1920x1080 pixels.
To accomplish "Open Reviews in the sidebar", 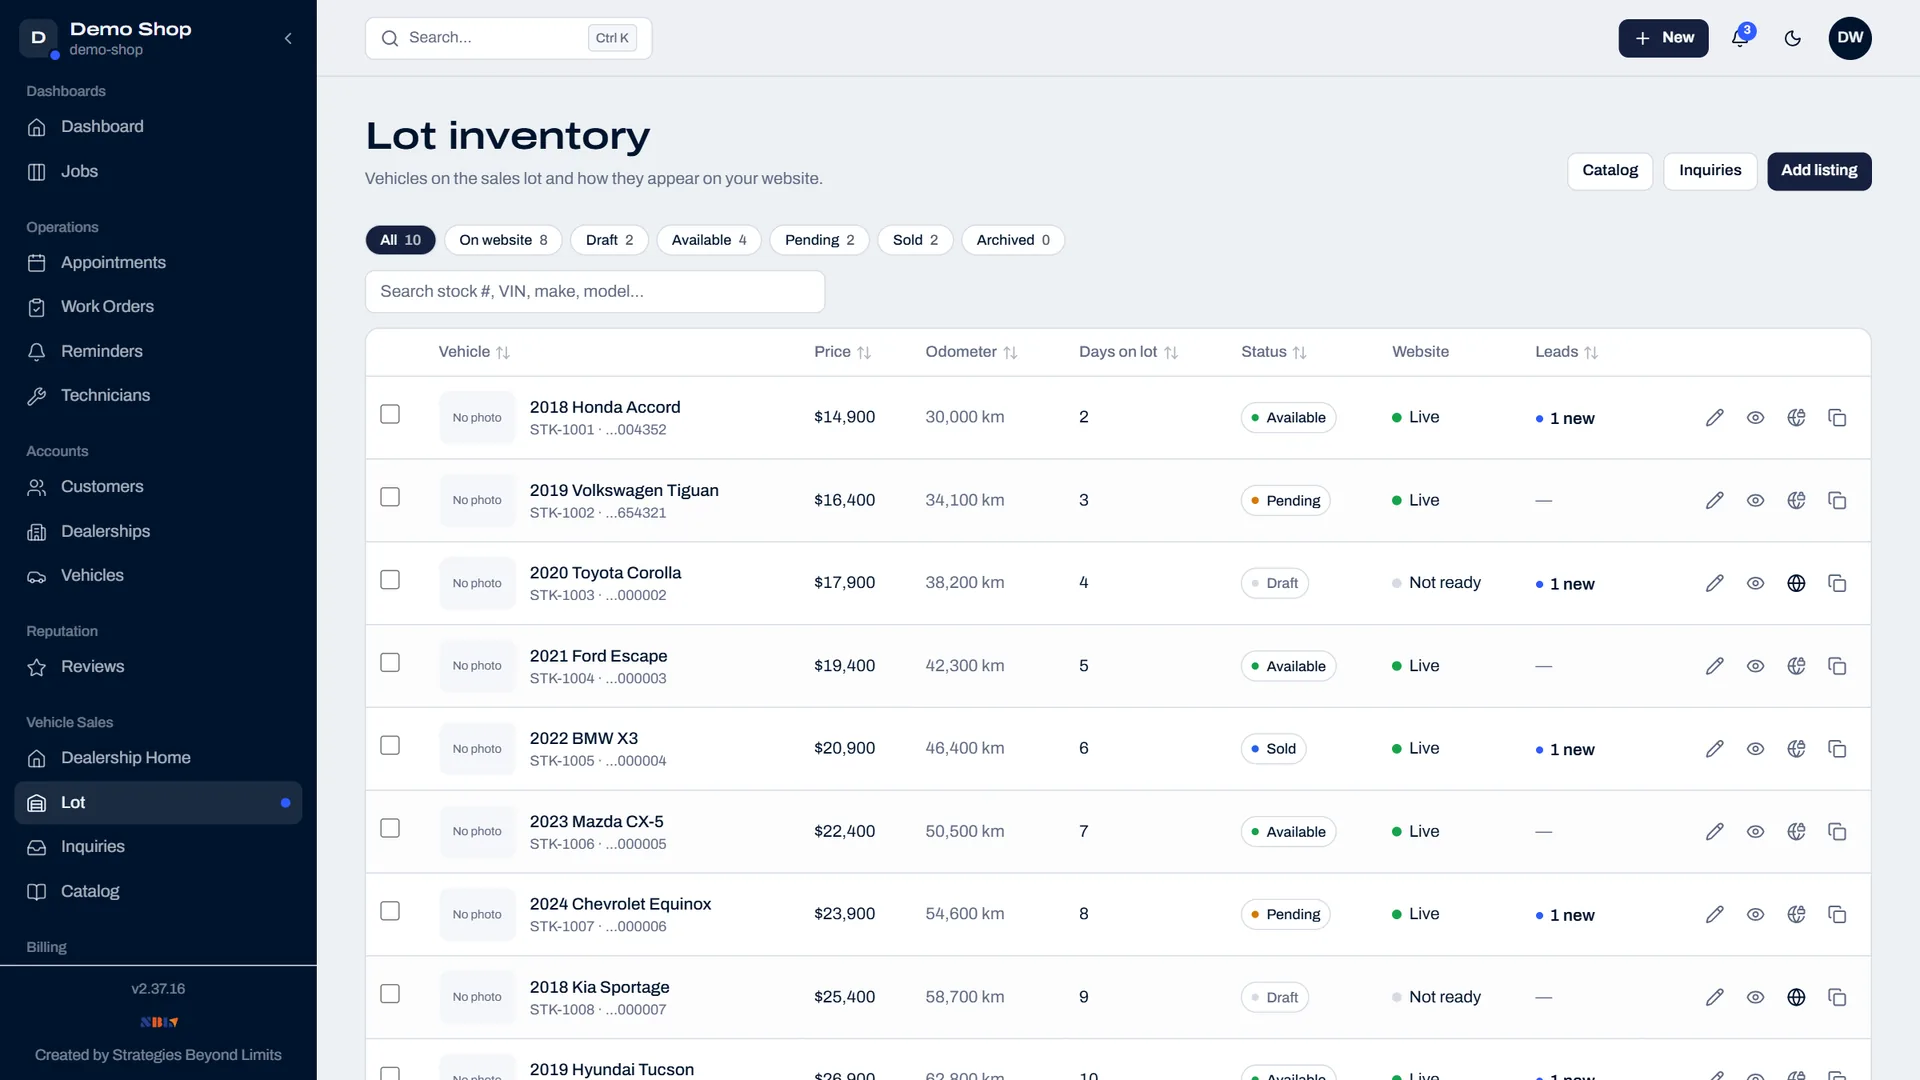I will (x=158, y=667).
